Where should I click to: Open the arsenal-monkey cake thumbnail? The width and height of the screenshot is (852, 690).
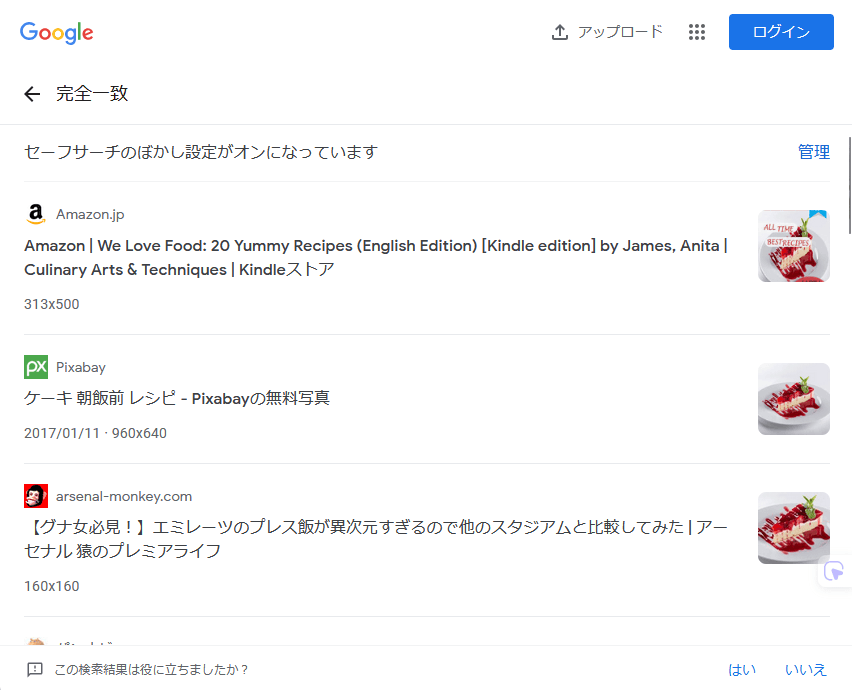[x=794, y=528]
